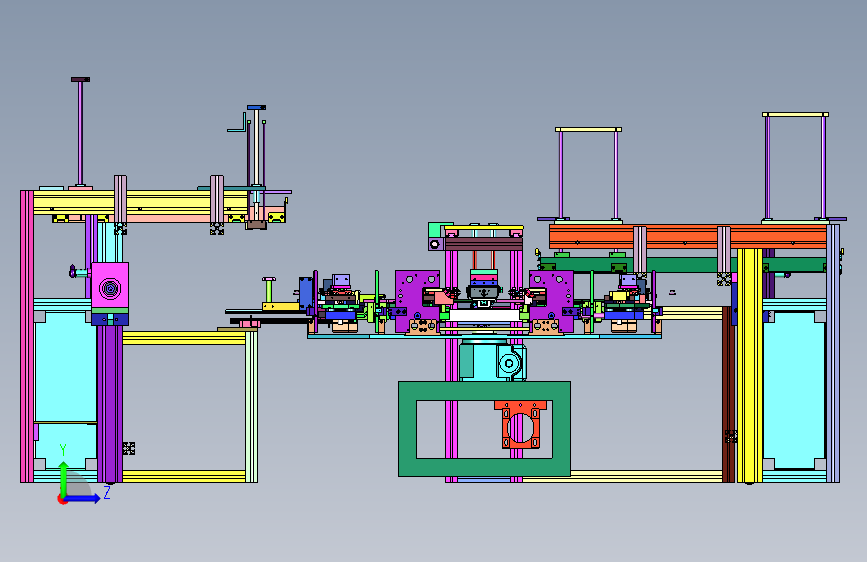The height and width of the screenshot is (562, 867).
Task: Select the magenta block with concentric circles
Action: [110, 285]
